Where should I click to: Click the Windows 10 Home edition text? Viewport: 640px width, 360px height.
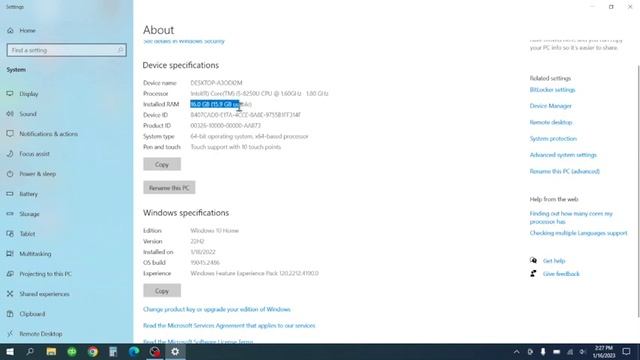(x=215, y=231)
